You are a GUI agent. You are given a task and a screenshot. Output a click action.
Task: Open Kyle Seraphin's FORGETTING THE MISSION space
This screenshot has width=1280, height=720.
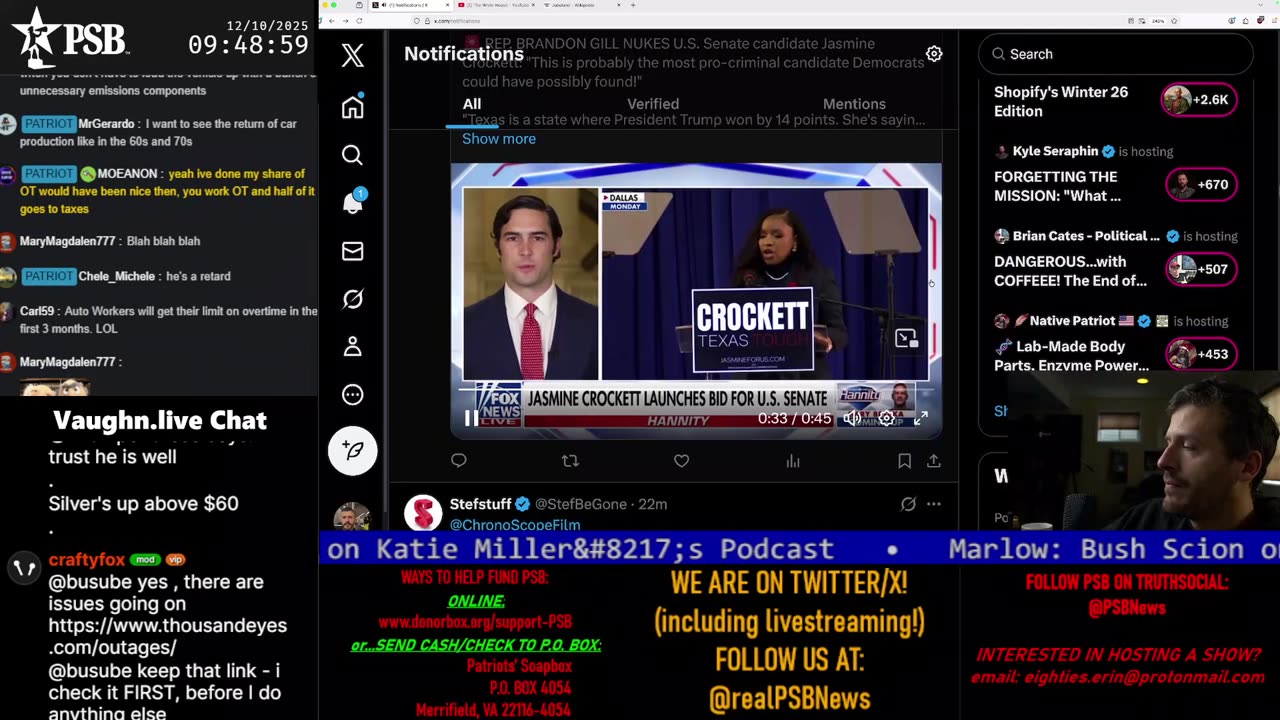pos(1057,186)
